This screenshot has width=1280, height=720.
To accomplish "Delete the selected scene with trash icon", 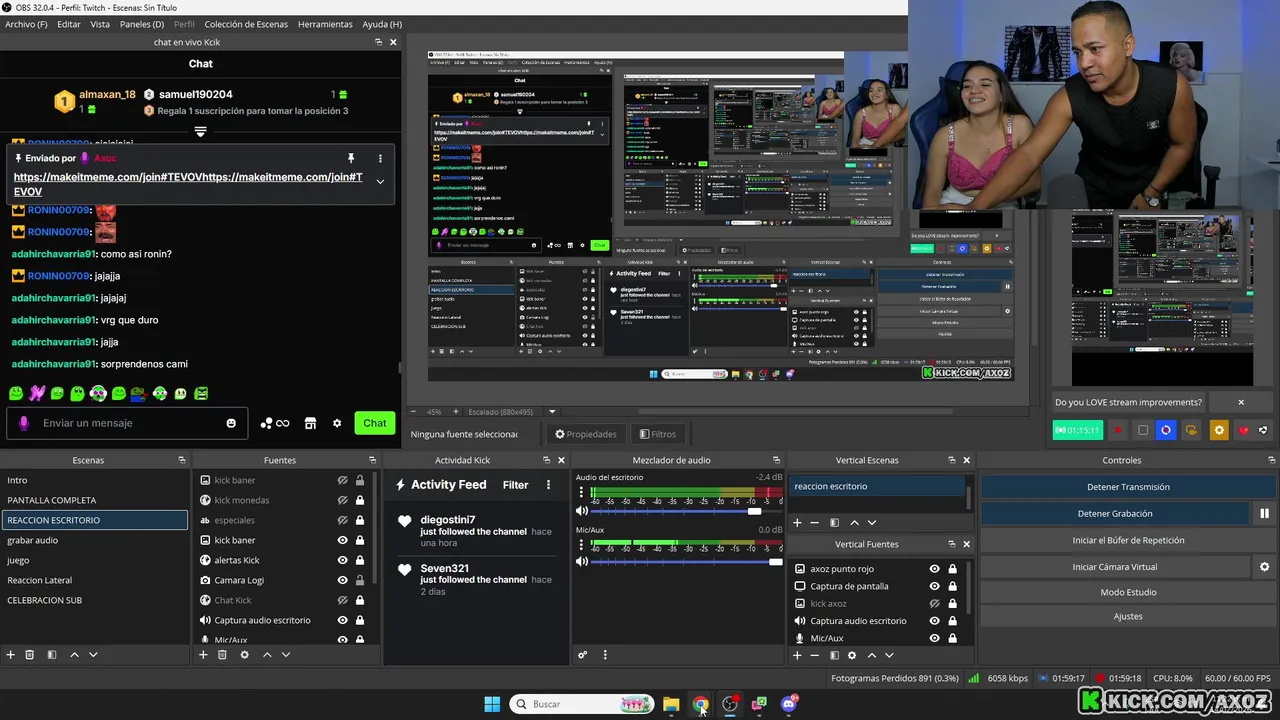I will click(30, 655).
